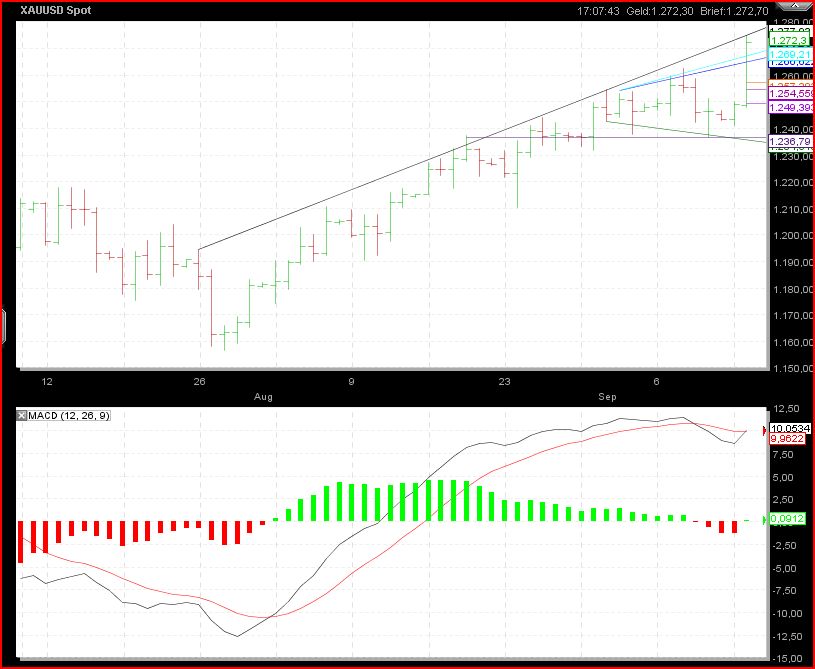Viewport: 815px width, 669px height.
Task: Click the red 9,9622 signal value label
Action: tap(787, 437)
